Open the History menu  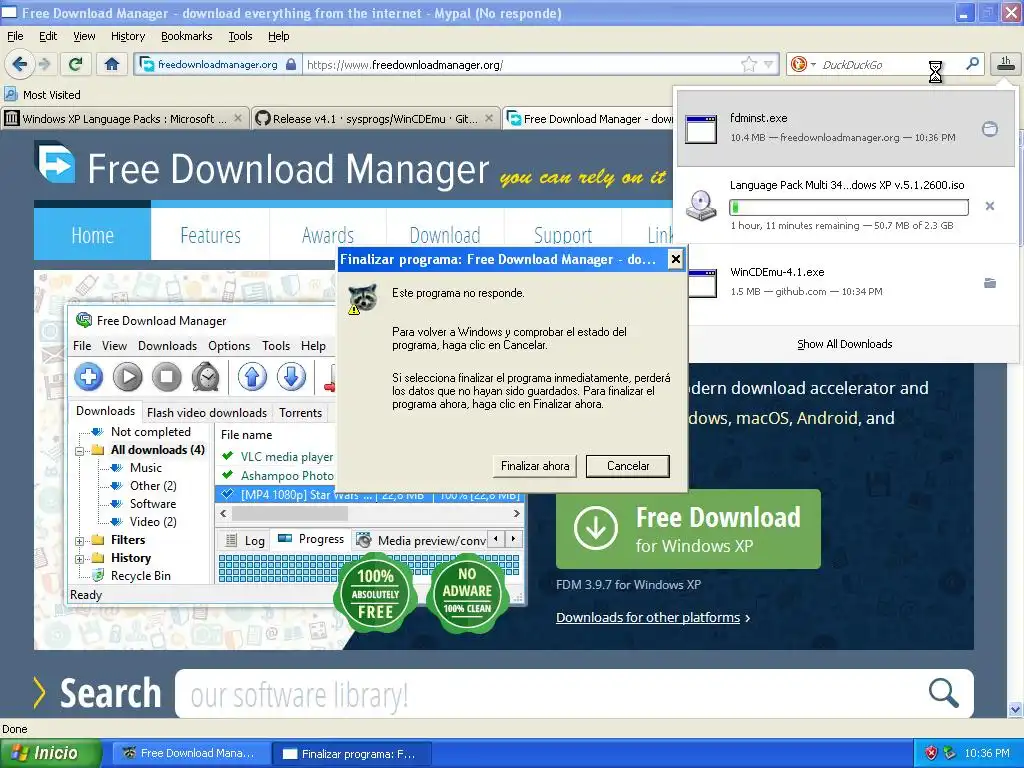pos(127,36)
